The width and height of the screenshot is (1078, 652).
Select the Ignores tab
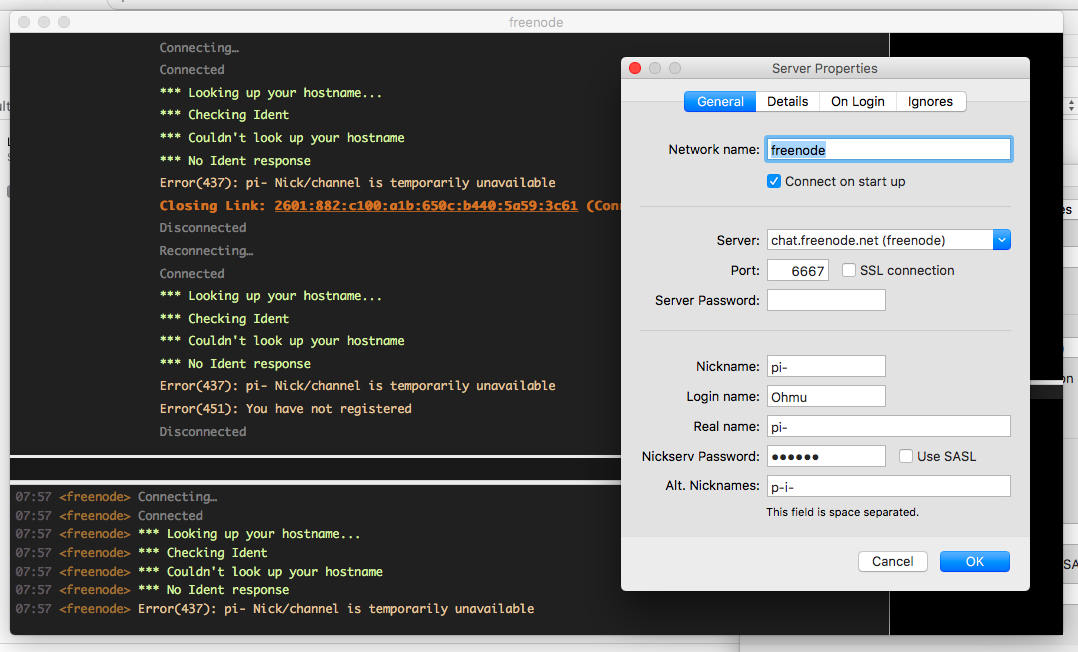(x=930, y=102)
